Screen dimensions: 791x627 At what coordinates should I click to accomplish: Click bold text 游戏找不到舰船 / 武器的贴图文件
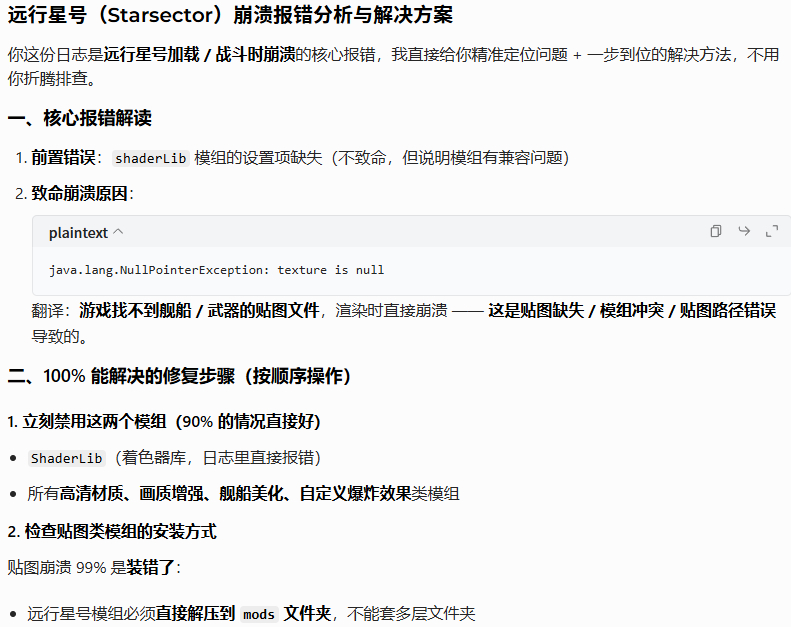(x=199, y=310)
